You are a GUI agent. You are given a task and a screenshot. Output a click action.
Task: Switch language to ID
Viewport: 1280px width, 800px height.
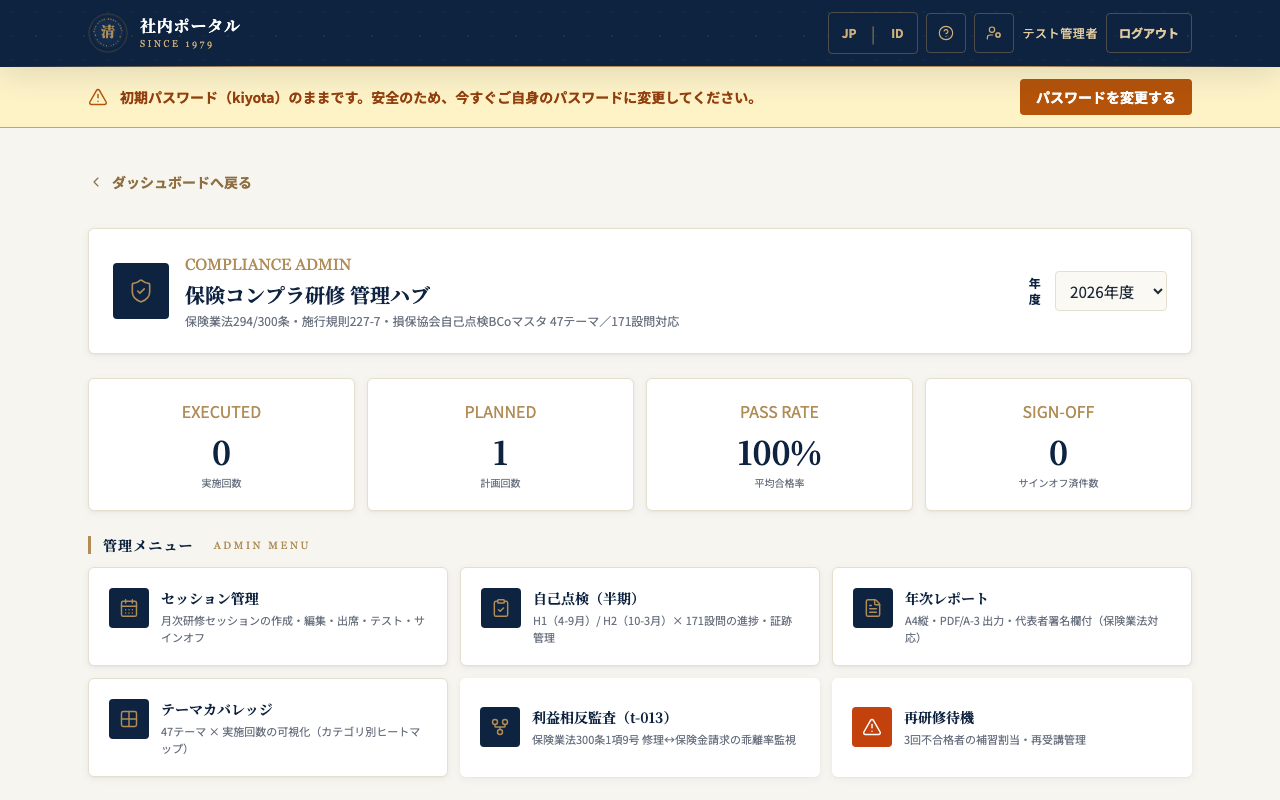point(897,33)
